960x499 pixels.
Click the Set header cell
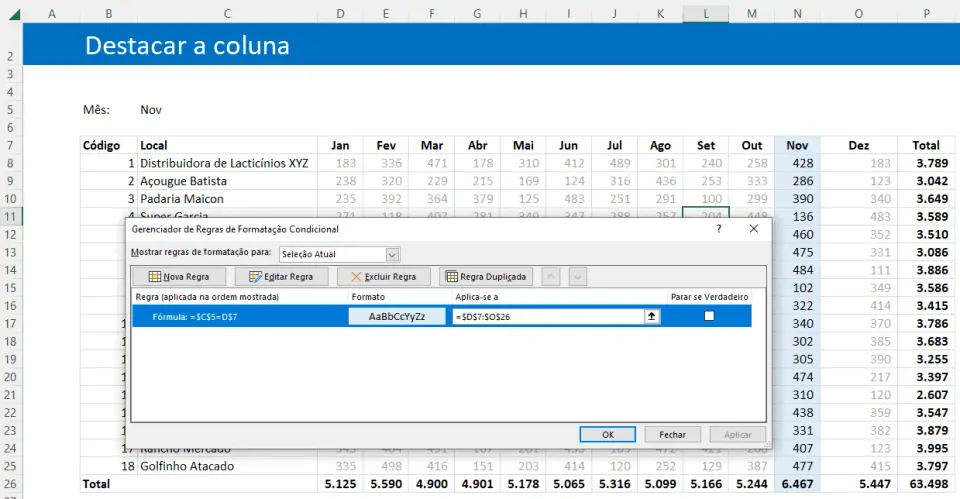pos(706,145)
